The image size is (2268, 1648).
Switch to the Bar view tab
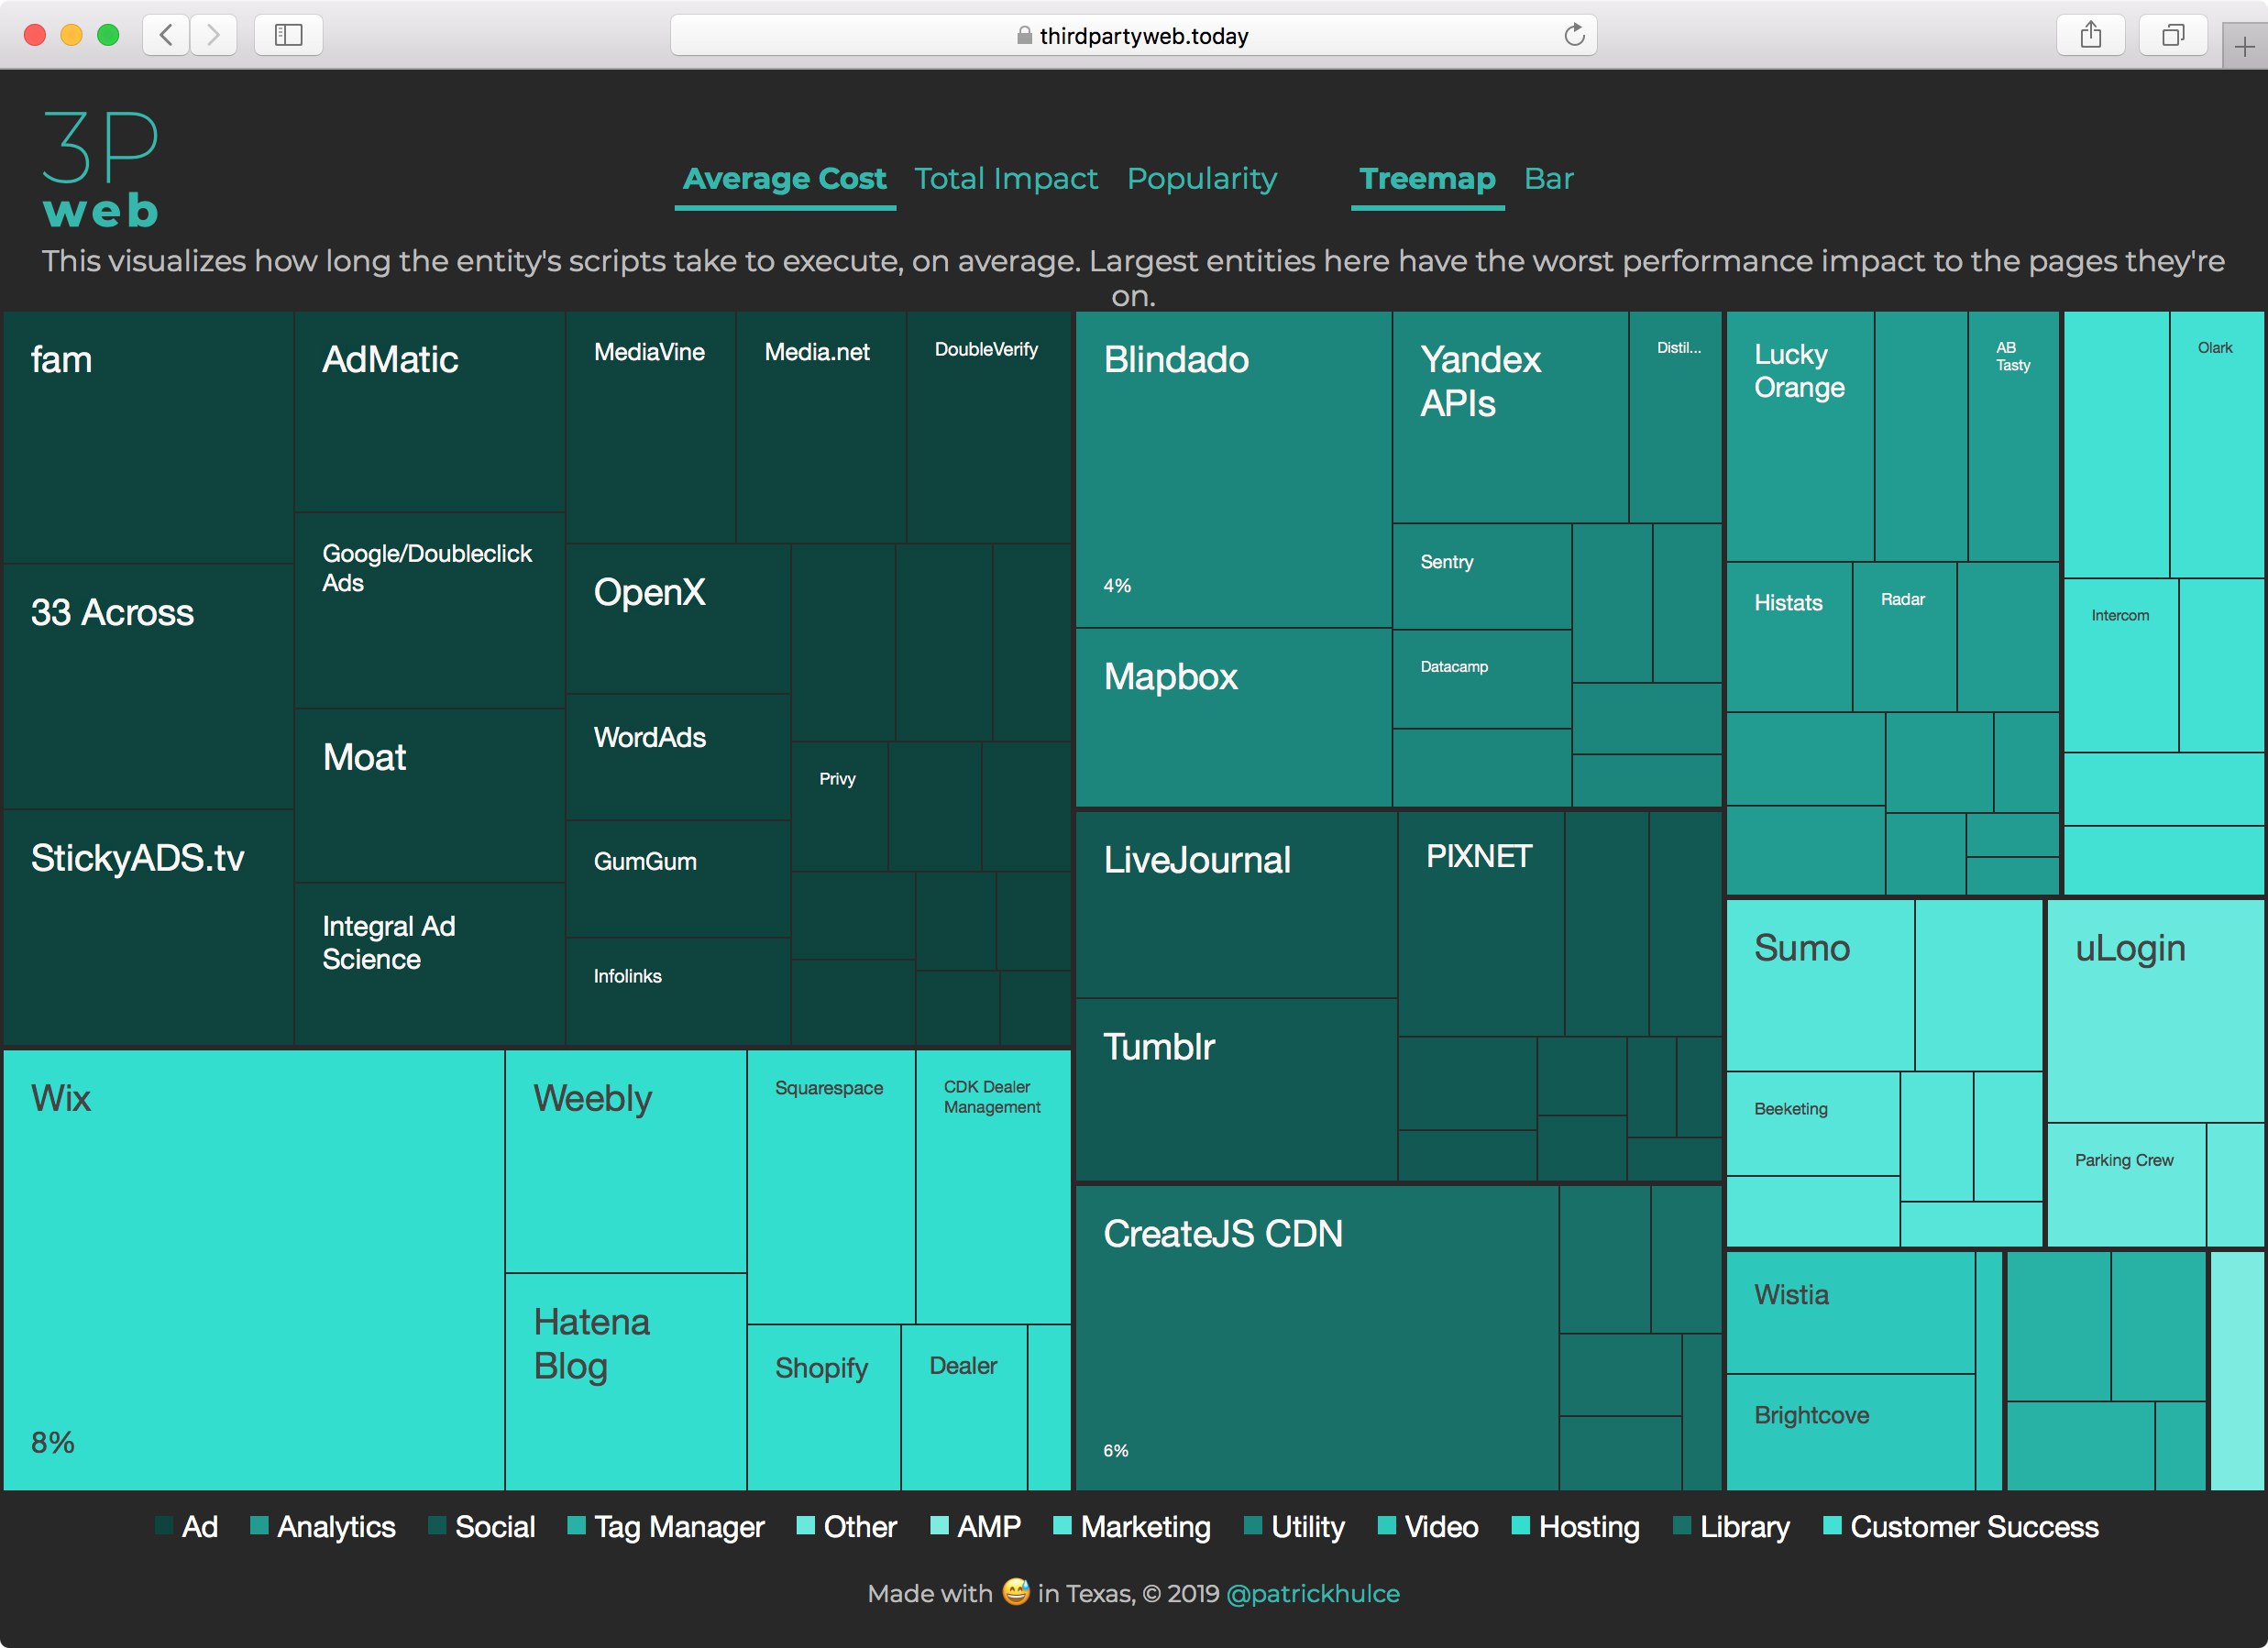1549,179
